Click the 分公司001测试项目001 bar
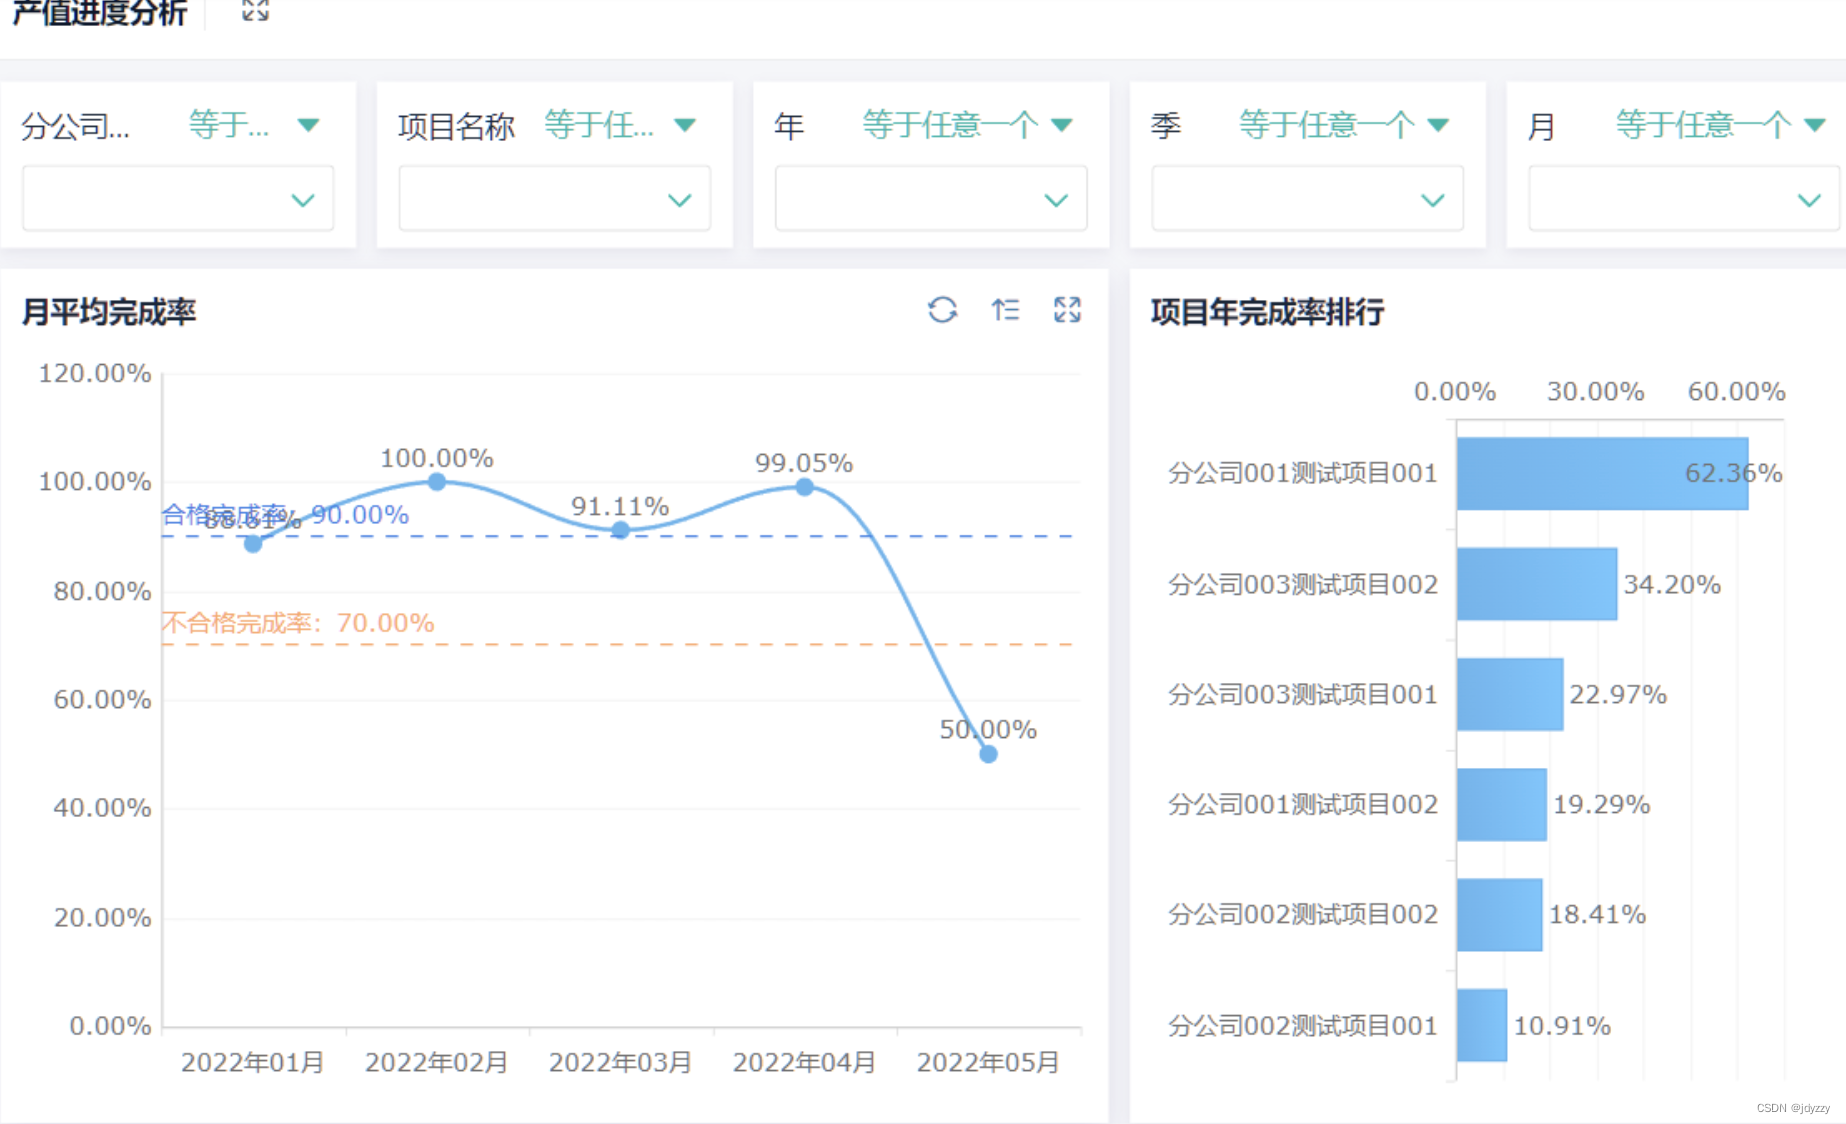1846x1124 pixels. tap(1602, 474)
